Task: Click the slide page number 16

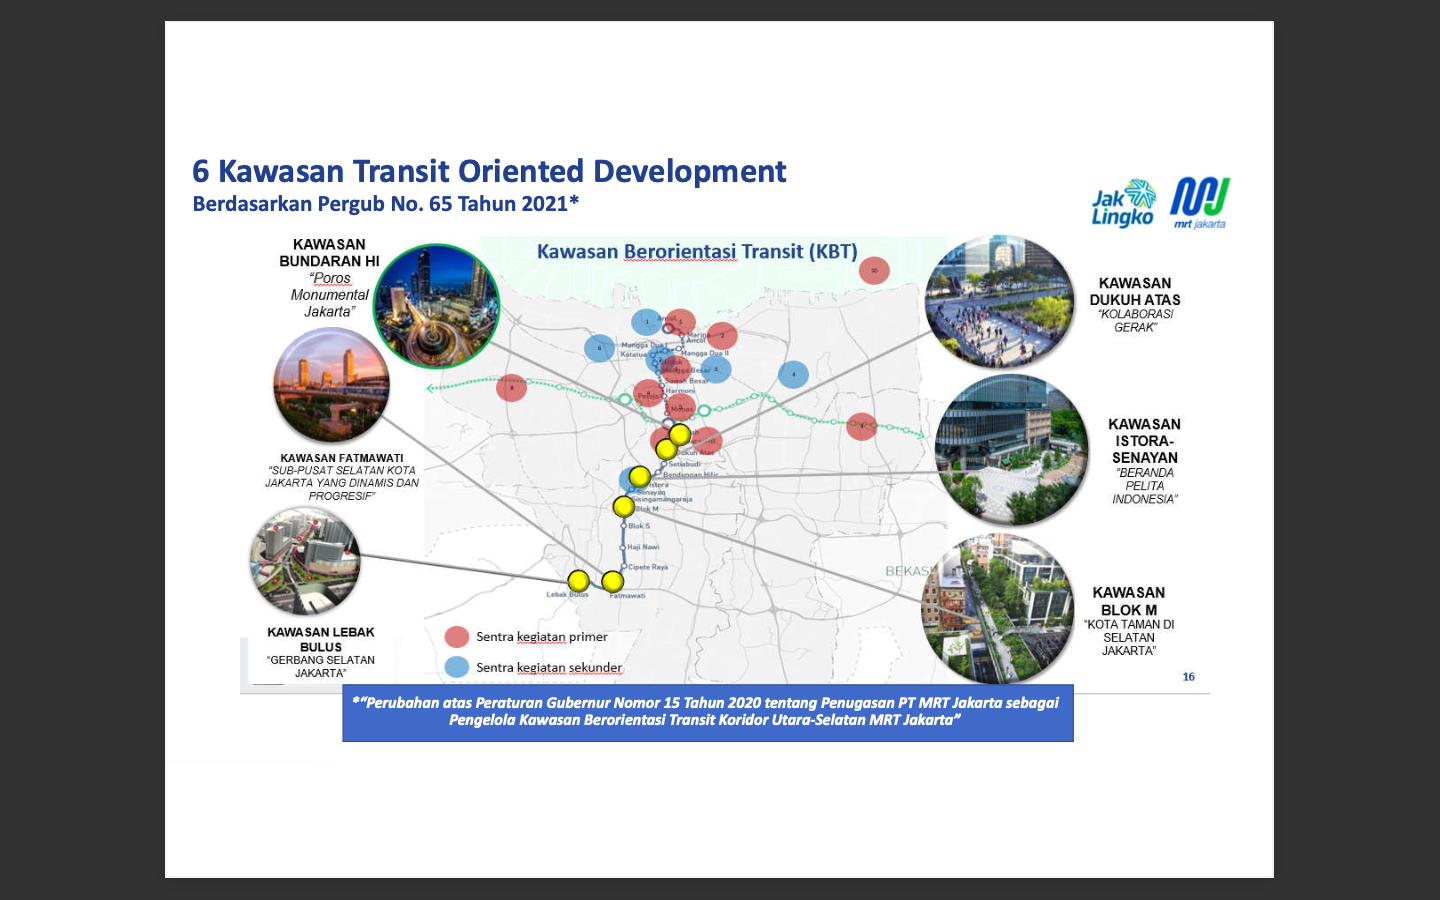Action: pos(1188,677)
